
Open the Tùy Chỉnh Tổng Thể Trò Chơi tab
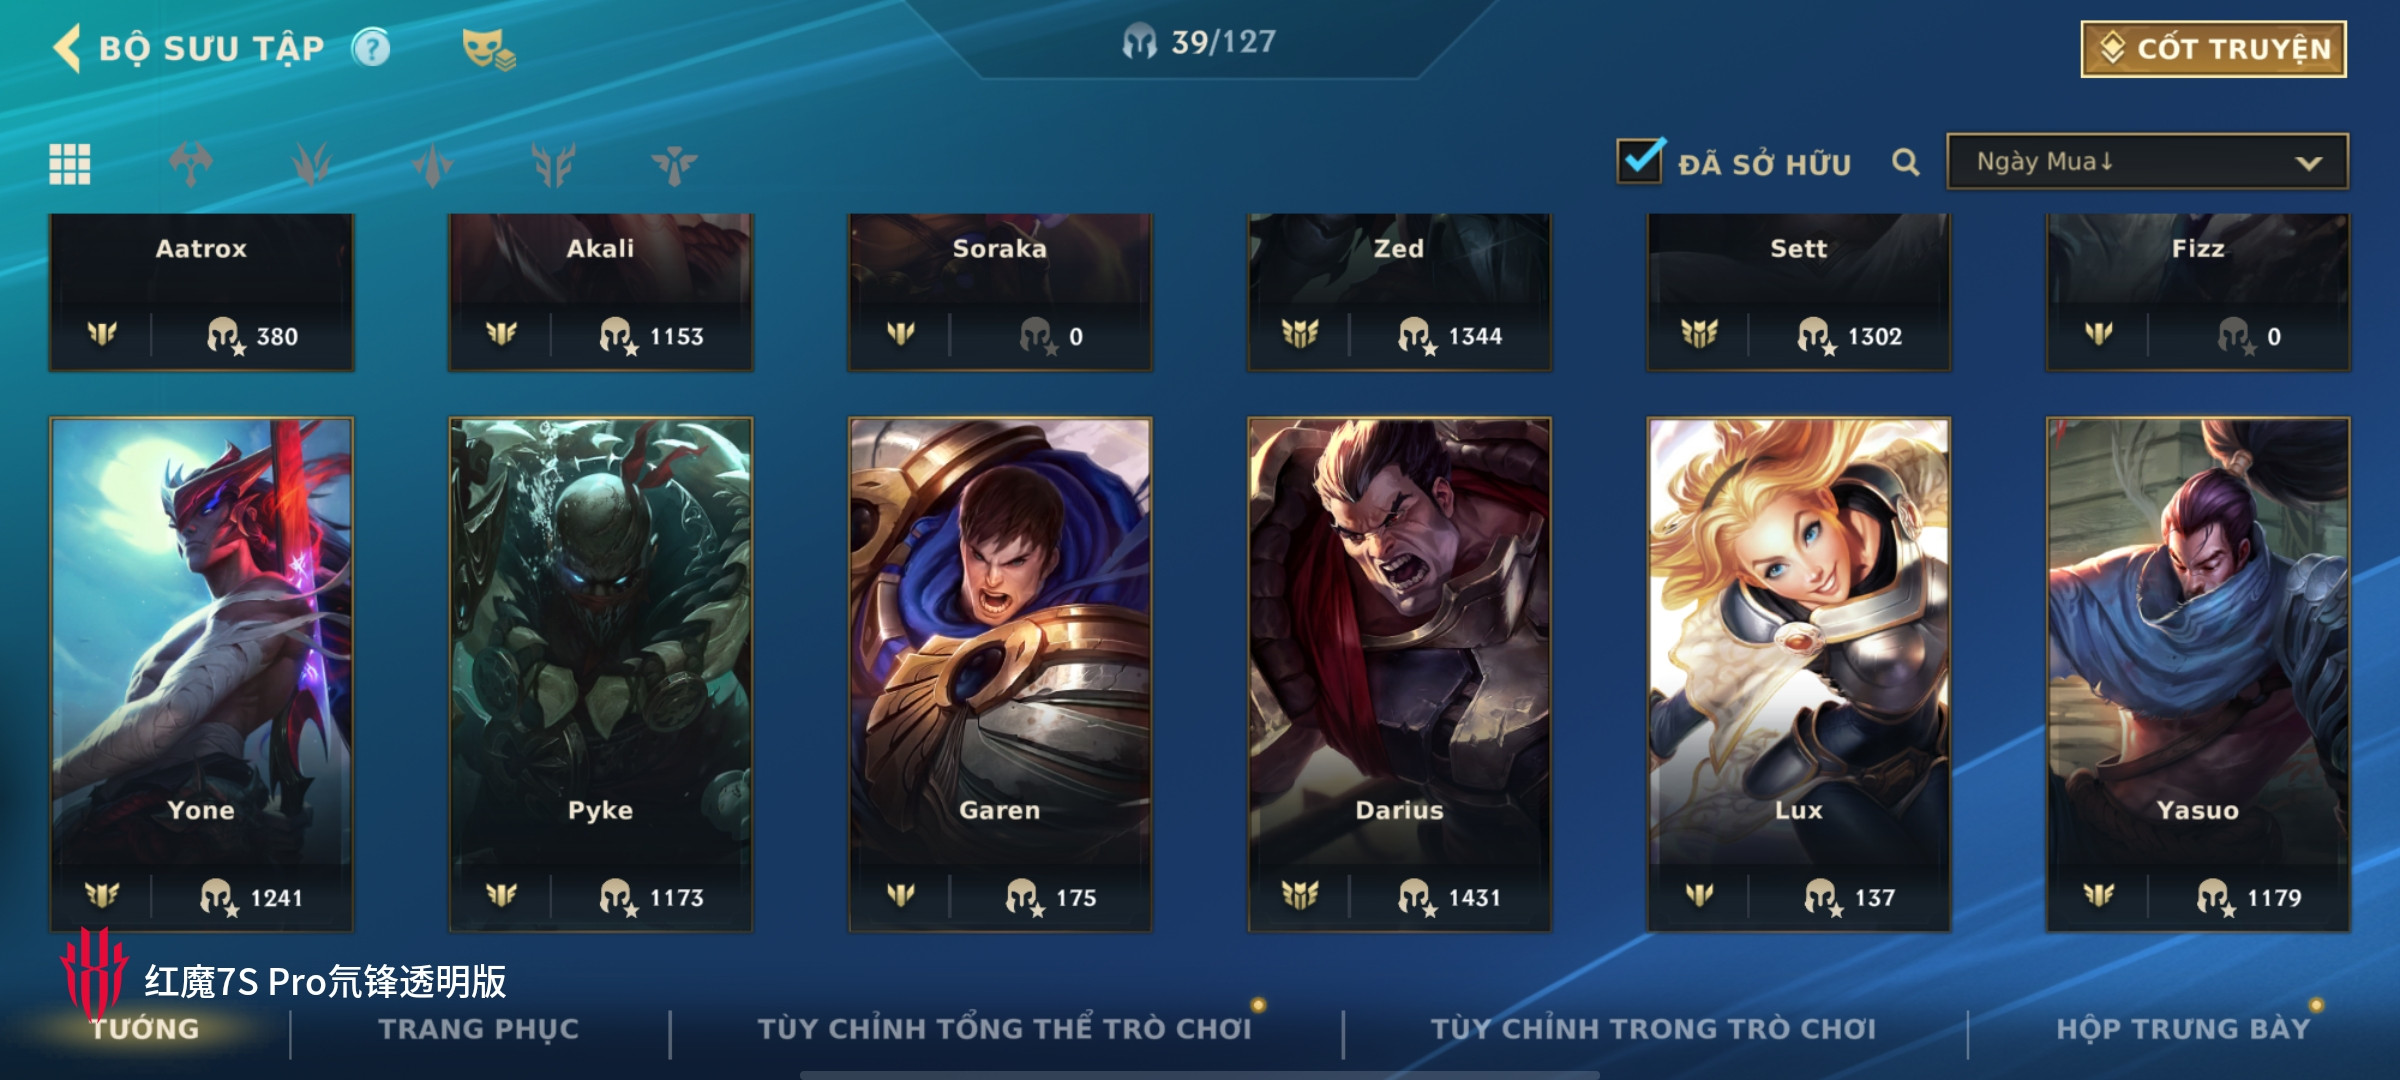(x=1004, y=1029)
